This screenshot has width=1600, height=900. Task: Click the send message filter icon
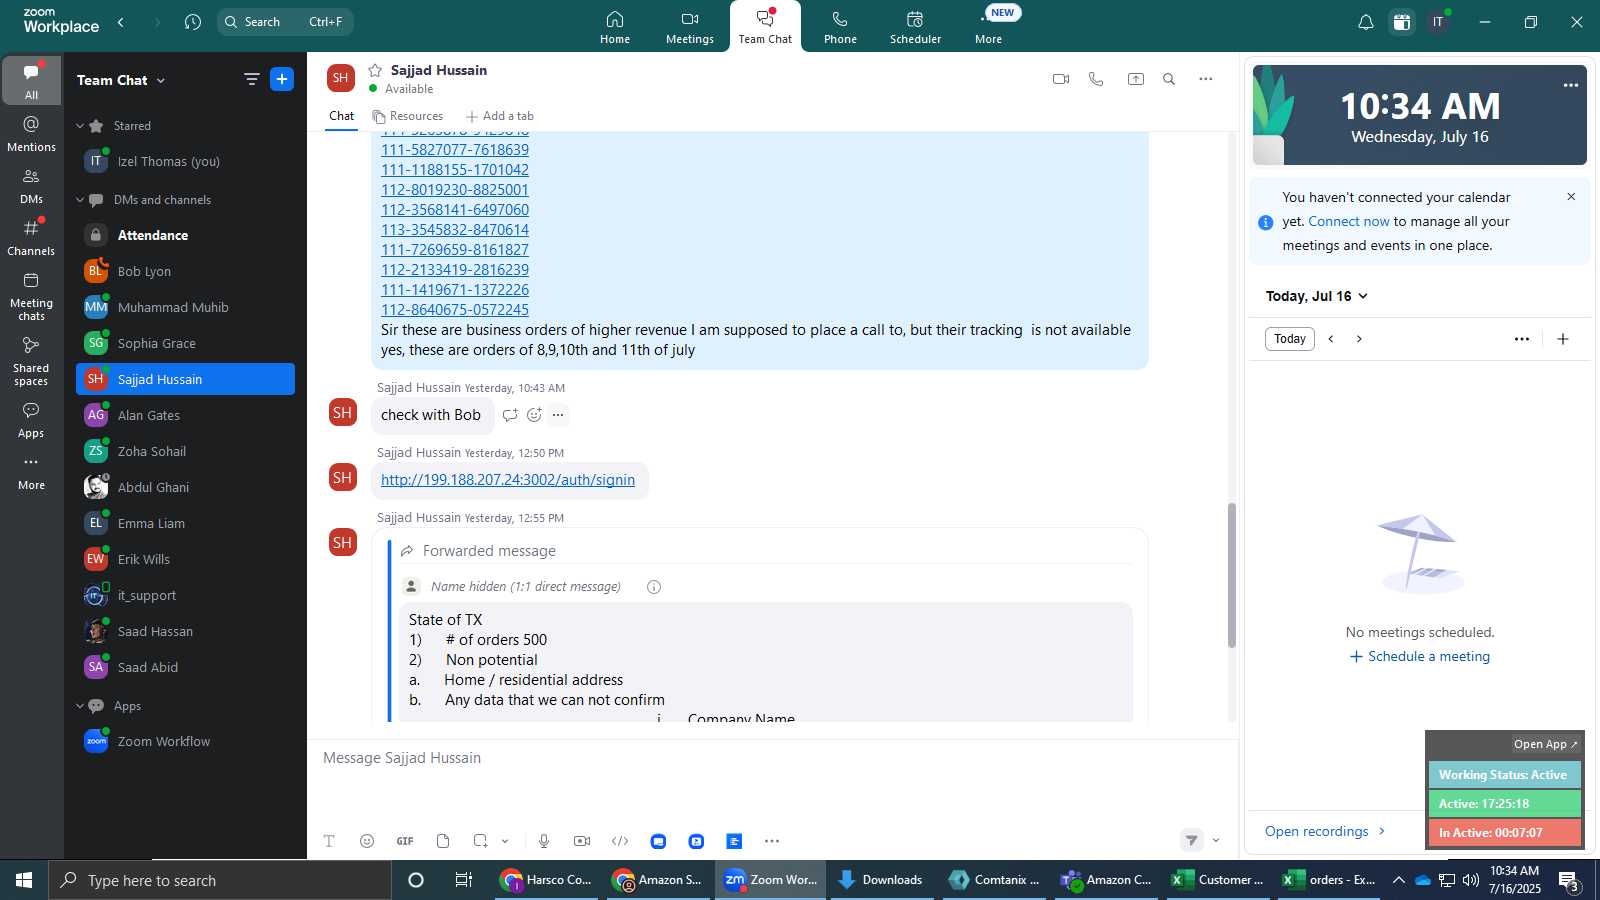1191,840
